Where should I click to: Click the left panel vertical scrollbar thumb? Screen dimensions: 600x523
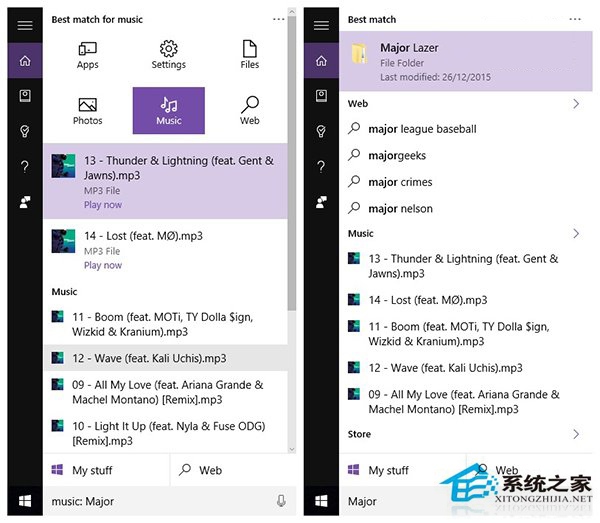292,163
